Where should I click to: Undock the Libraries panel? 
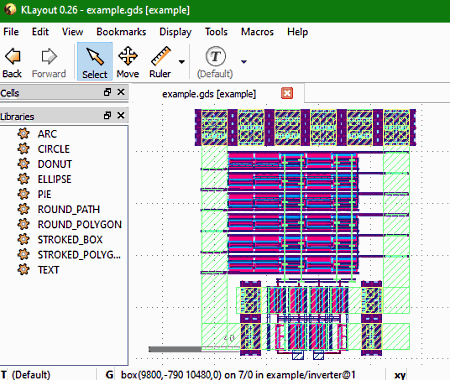click(x=107, y=115)
